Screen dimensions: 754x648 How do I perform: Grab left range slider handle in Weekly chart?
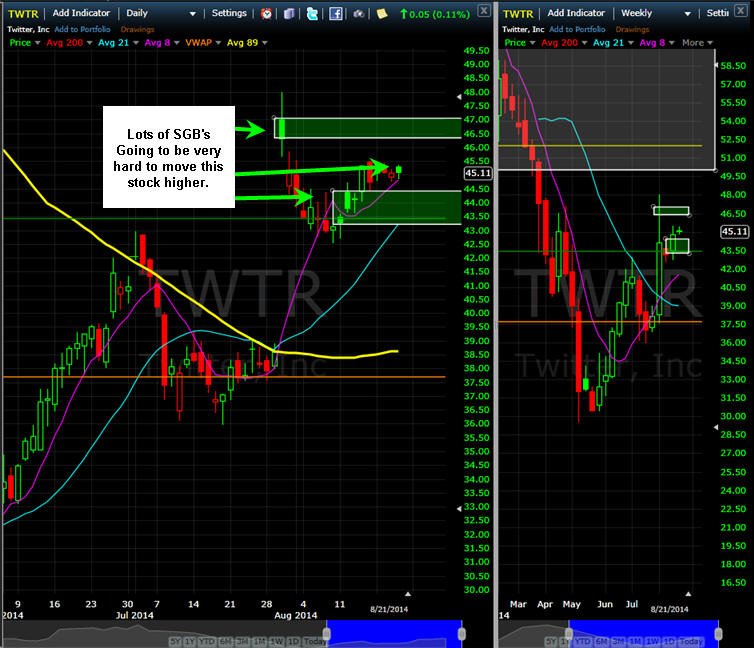pyautogui.click(x=569, y=634)
